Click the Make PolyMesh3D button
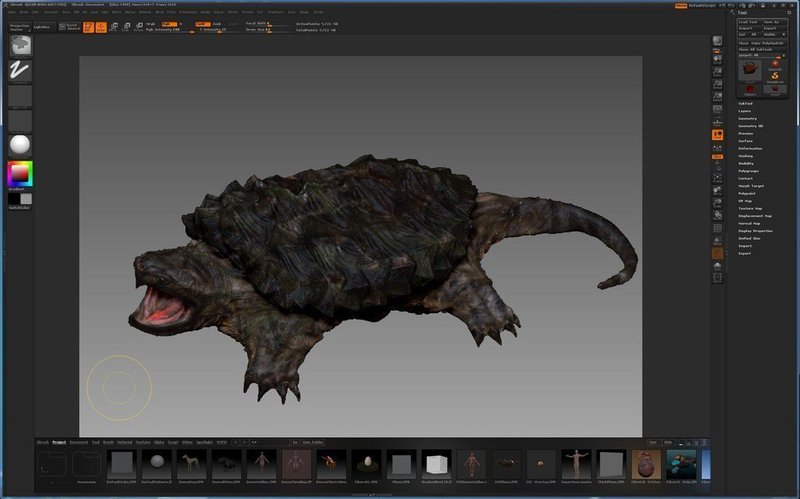Image resolution: width=800 pixels, height=499 pixels. (768, 43)
